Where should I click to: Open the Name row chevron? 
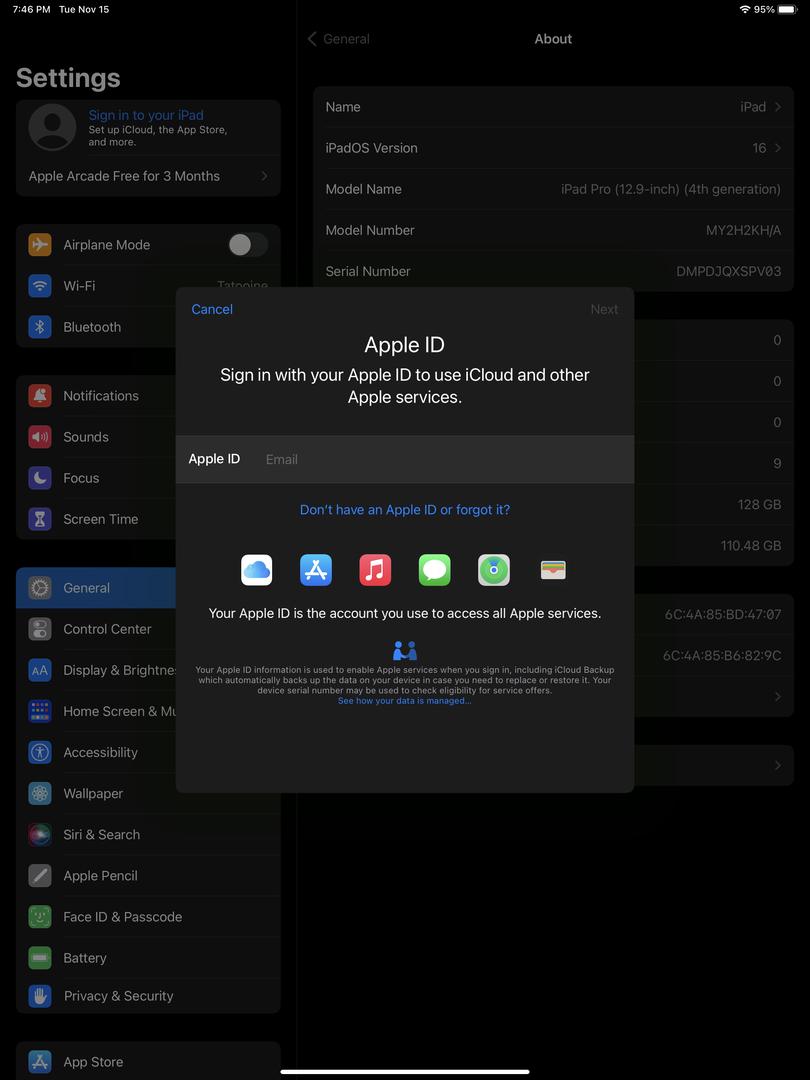(x=778, y=107)
